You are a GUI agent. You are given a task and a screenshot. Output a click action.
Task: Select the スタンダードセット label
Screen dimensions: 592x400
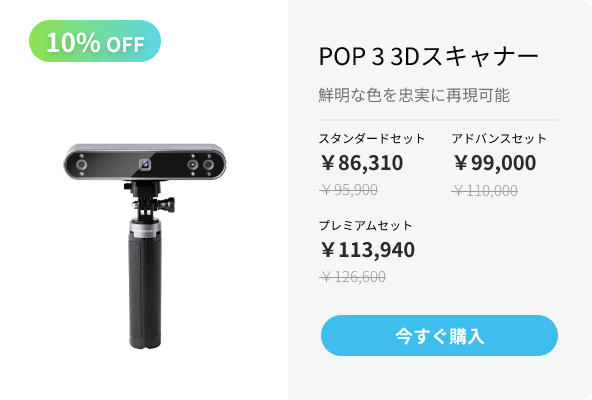click(372, 139)
